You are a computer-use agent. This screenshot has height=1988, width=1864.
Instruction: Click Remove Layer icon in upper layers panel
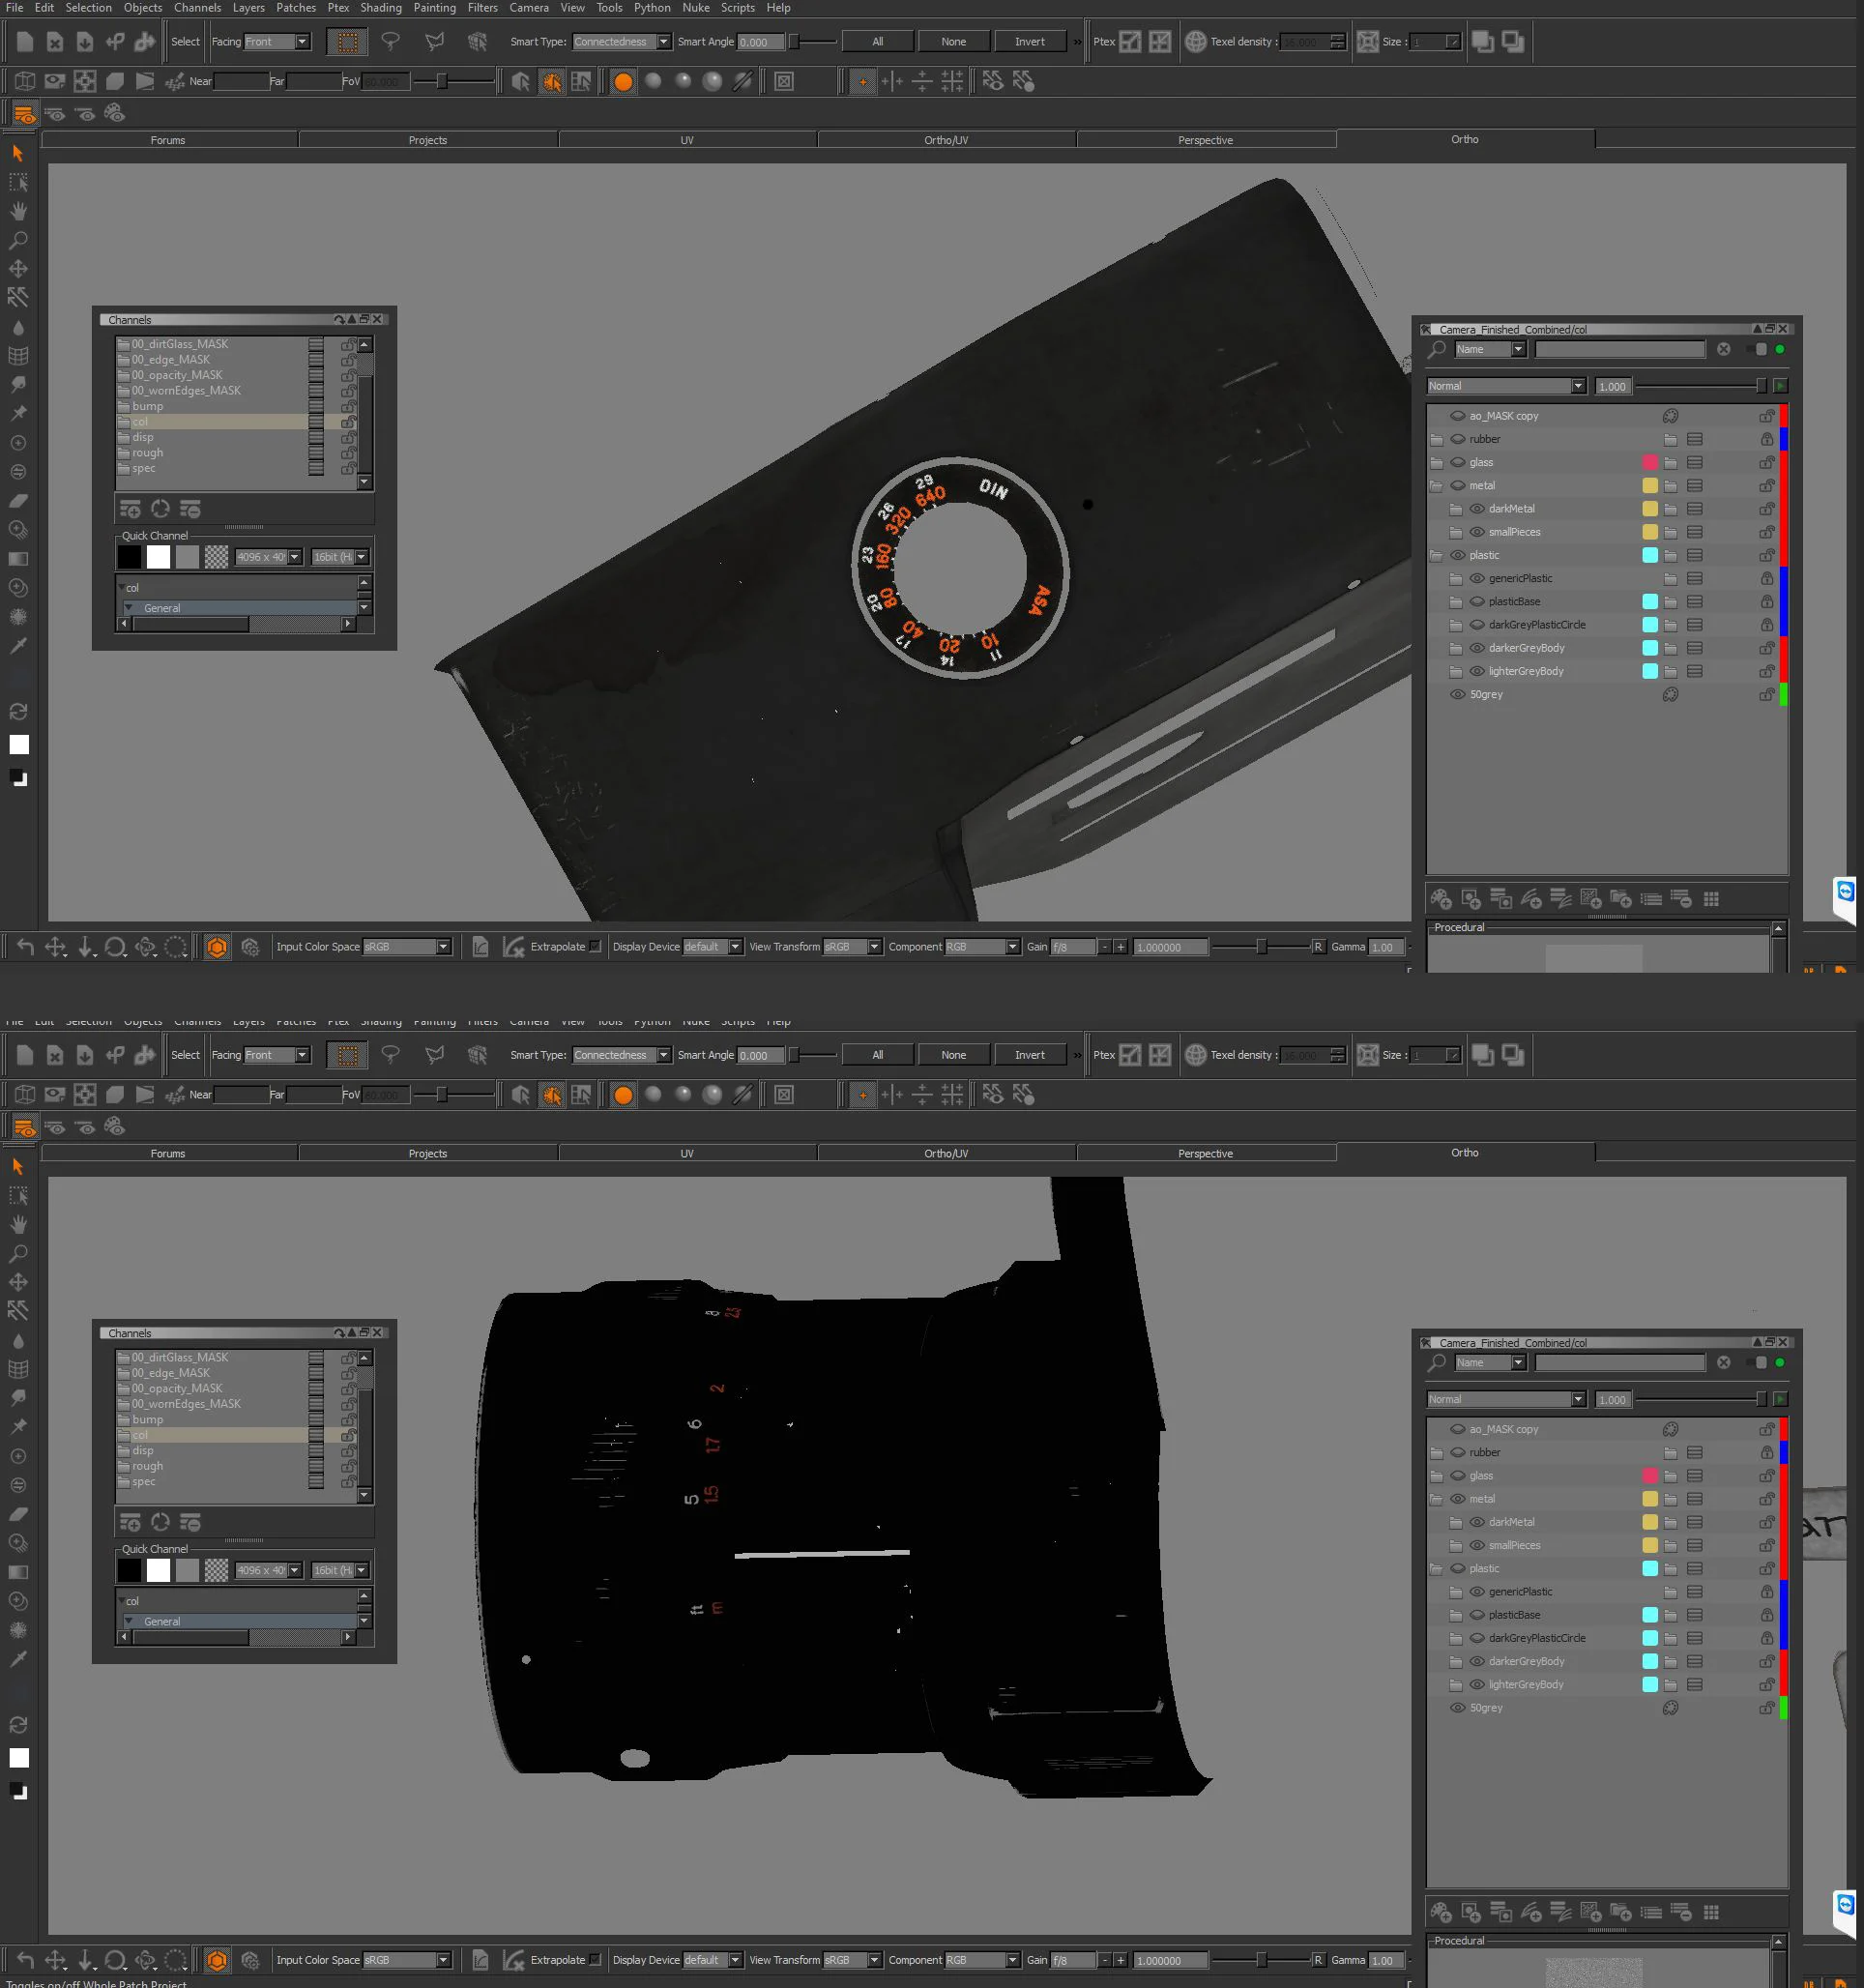click(1682, 899)
